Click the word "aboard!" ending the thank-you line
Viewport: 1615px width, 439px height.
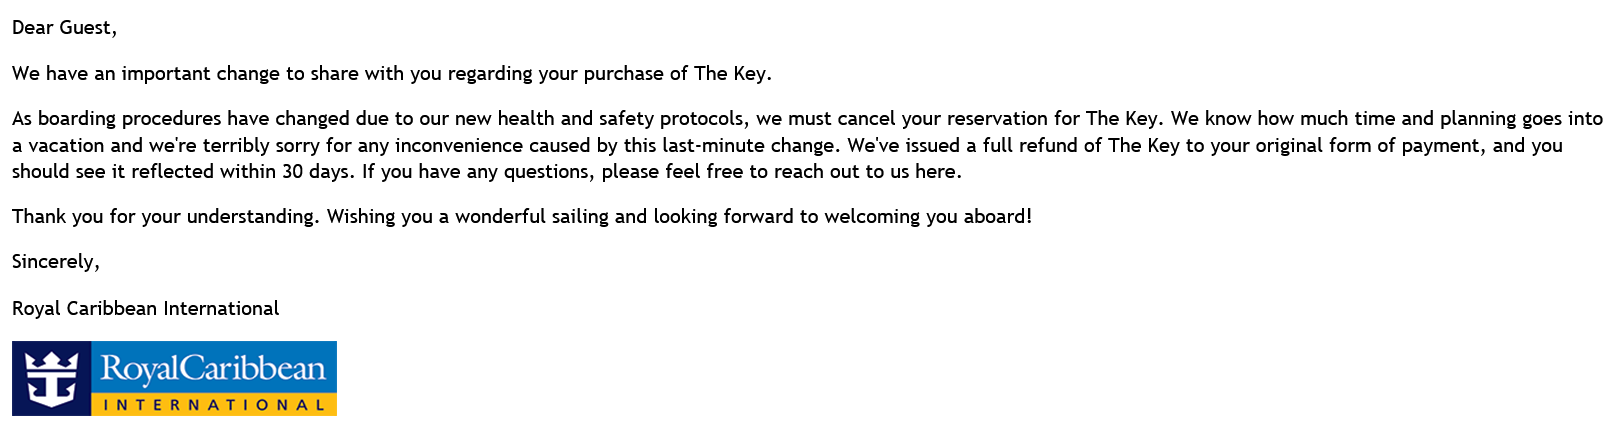(x=998, y=216)
